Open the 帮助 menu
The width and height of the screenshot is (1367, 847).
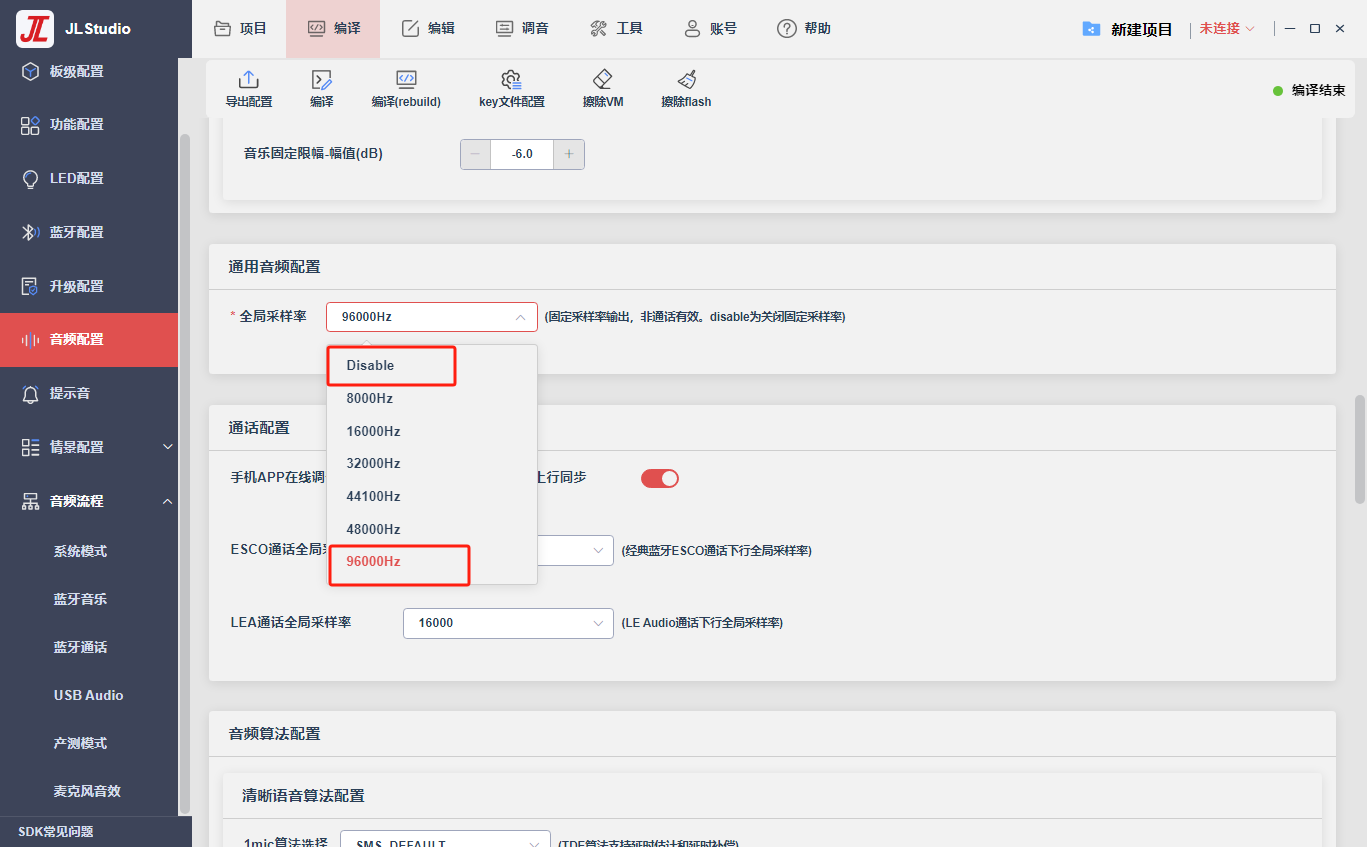coord(804,29)
